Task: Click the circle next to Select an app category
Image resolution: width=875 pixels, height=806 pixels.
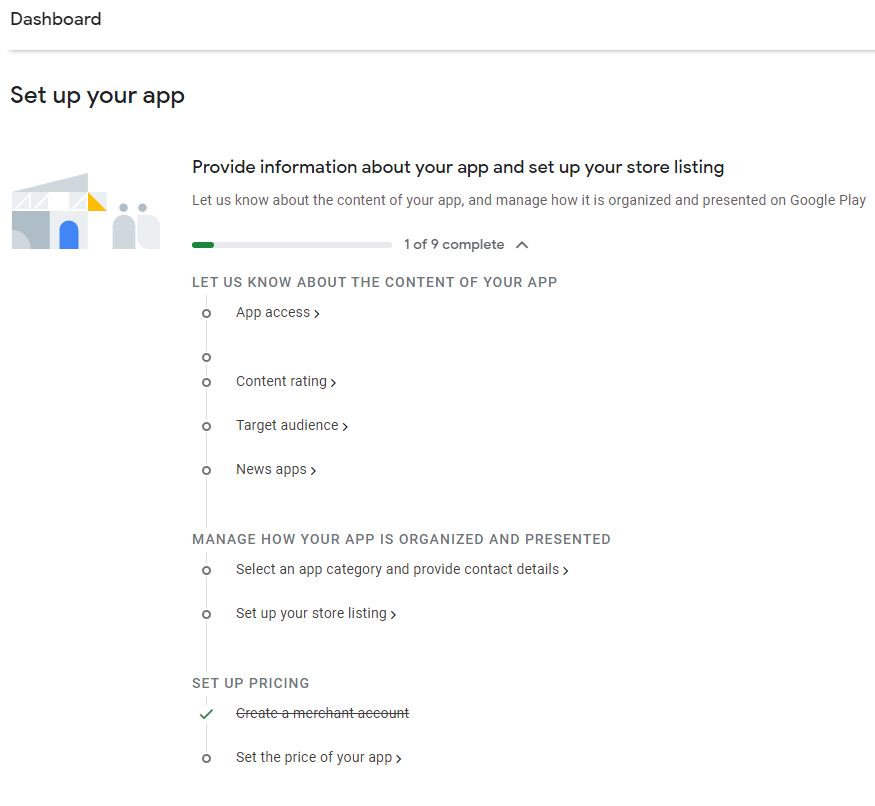Action: pos(206,570)
